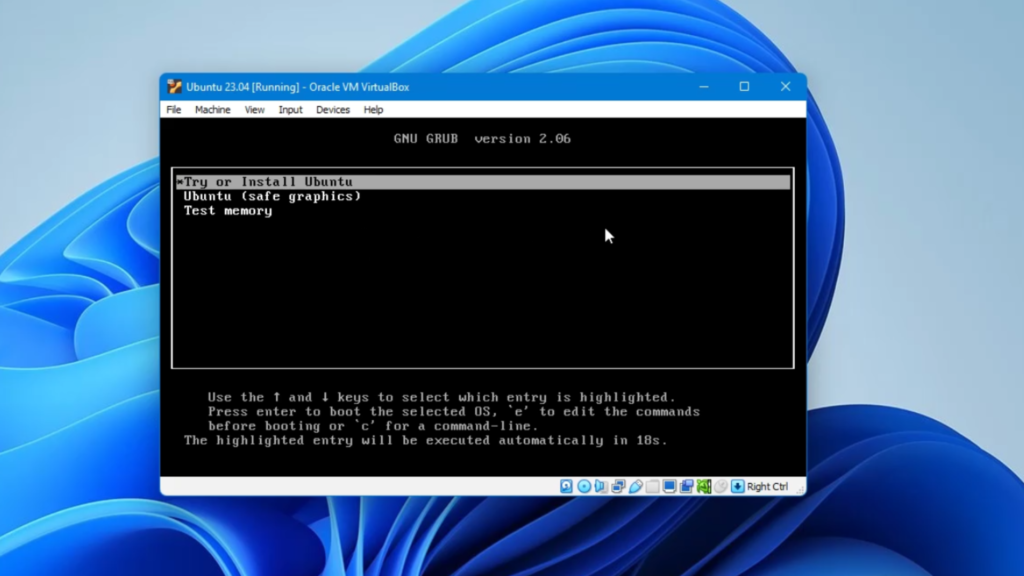This screenshot has height=576, width=1024.
Task: Maximize the VirtualBox window
Action: (x=744, y=87)
